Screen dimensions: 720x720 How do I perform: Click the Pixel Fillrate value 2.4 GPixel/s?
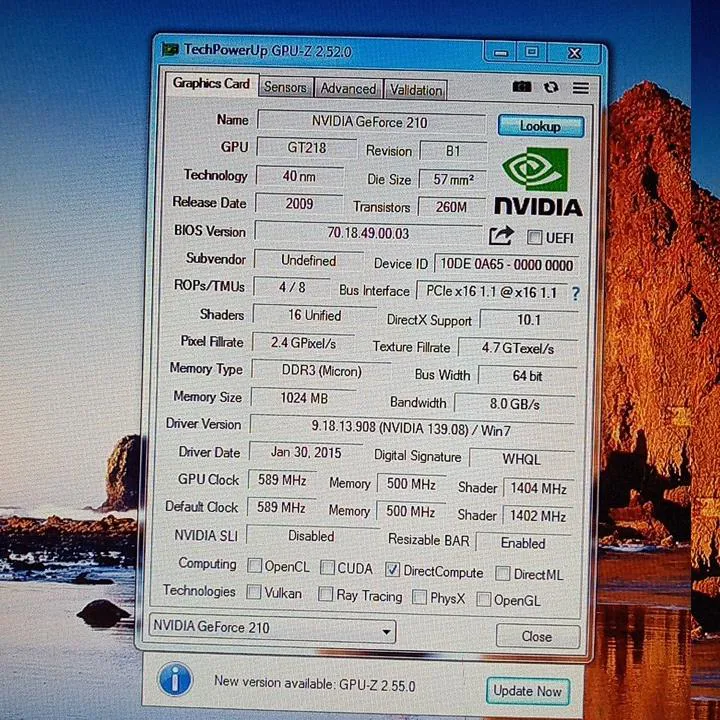(x=303, y=343)
